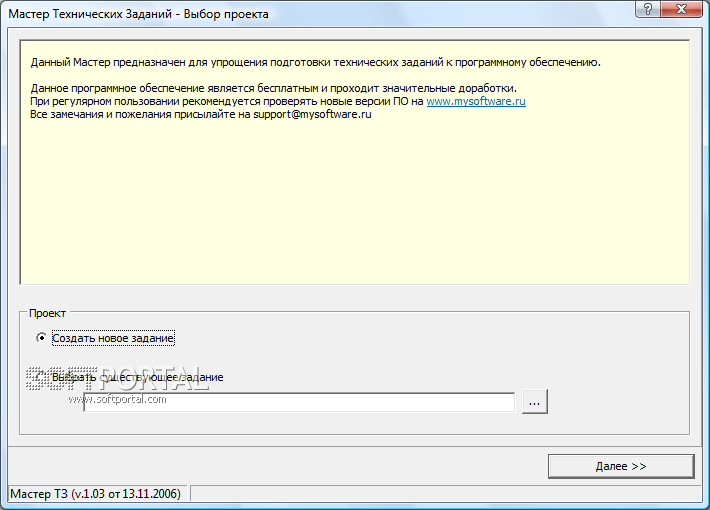
Task: Click the Далее >> button
Action: [620, 466]
